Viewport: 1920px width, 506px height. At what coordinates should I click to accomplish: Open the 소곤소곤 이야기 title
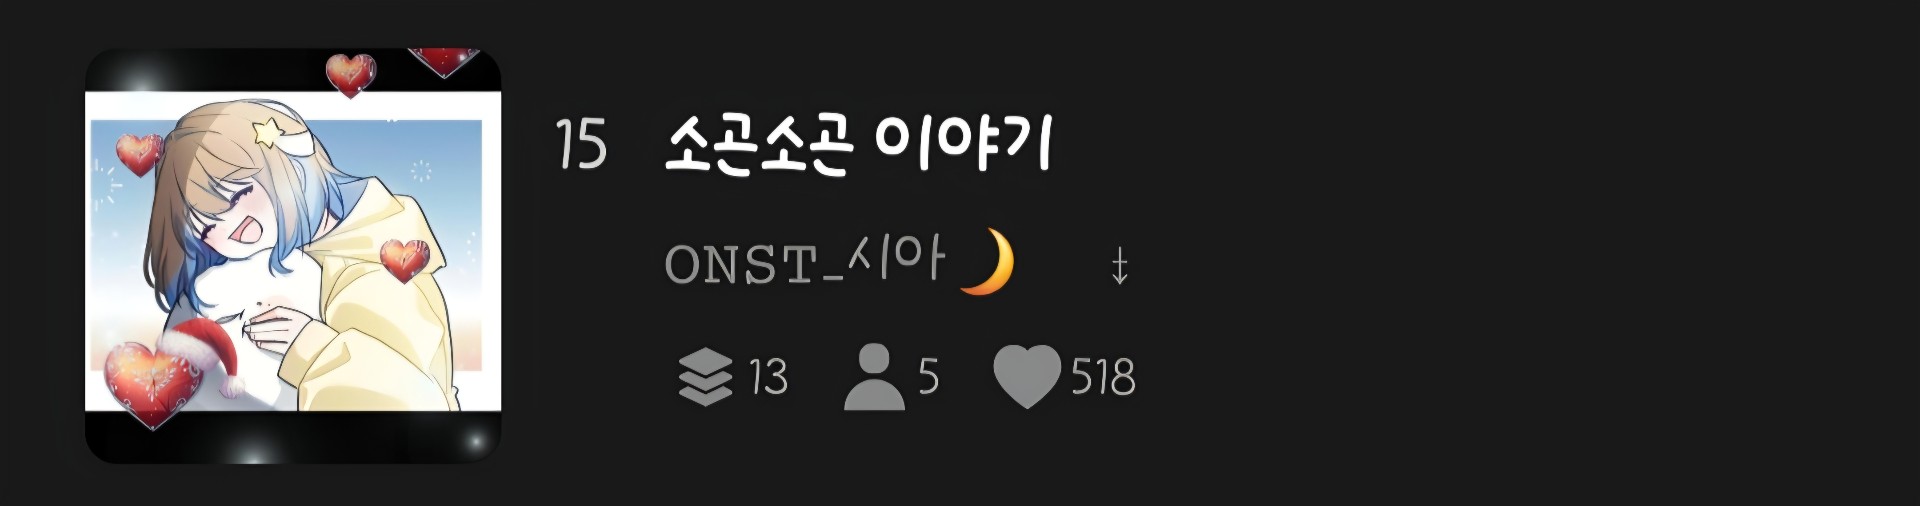pyautogui.click(x=858, y=146)
